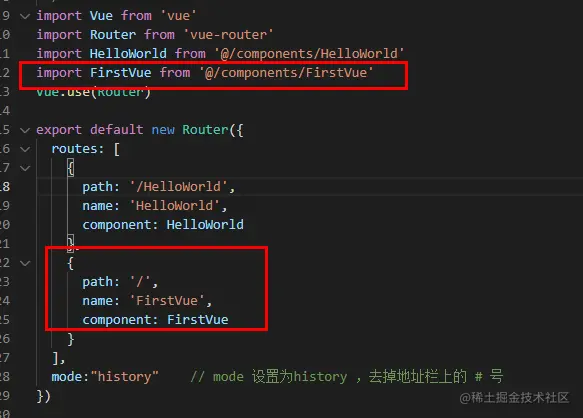
Task: Collapse the HelloWorld route object fold chevron
Action: click(x=25, y=168)
